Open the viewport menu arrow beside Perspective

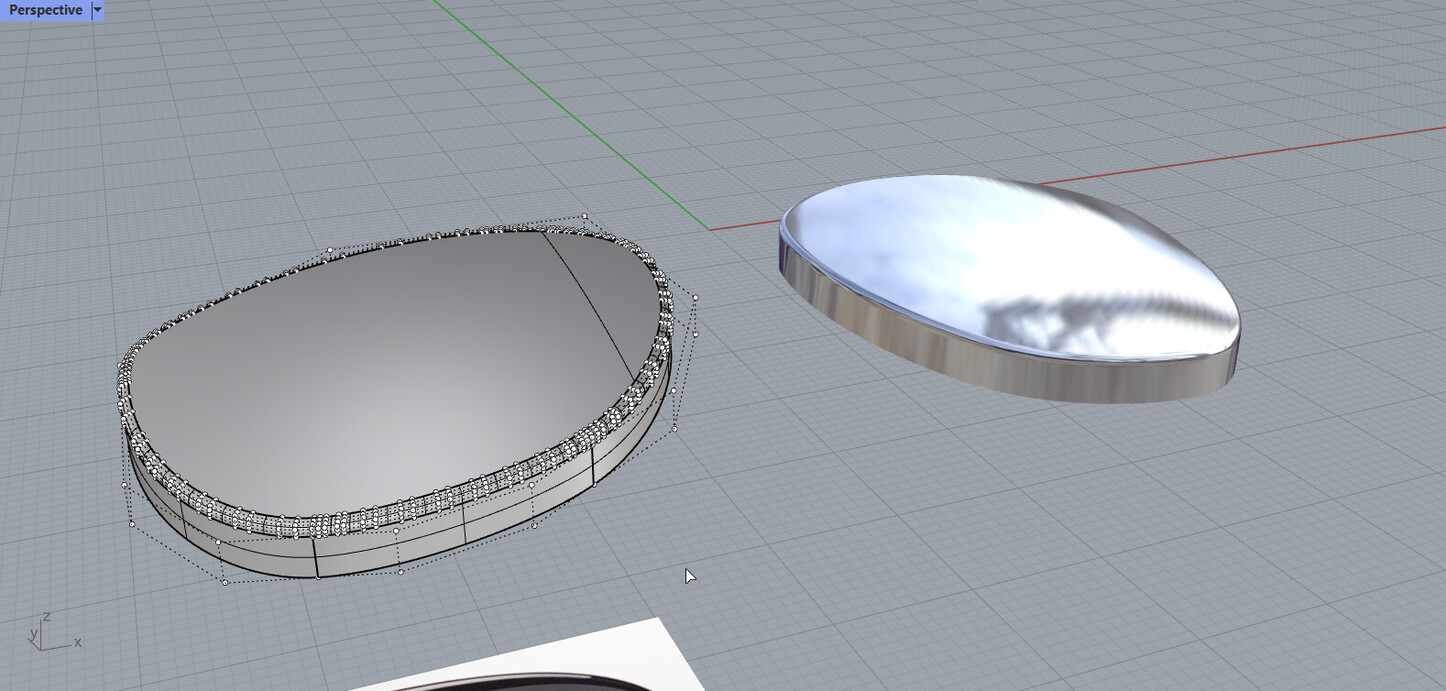coord(97,10)
